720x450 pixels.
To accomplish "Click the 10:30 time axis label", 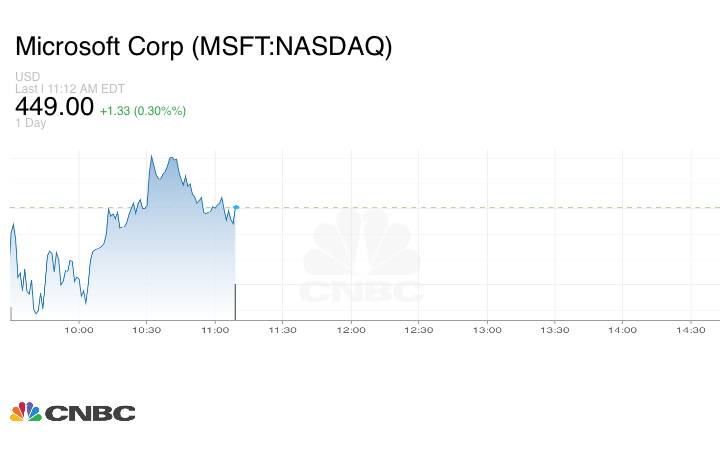I will click(147, 330).
